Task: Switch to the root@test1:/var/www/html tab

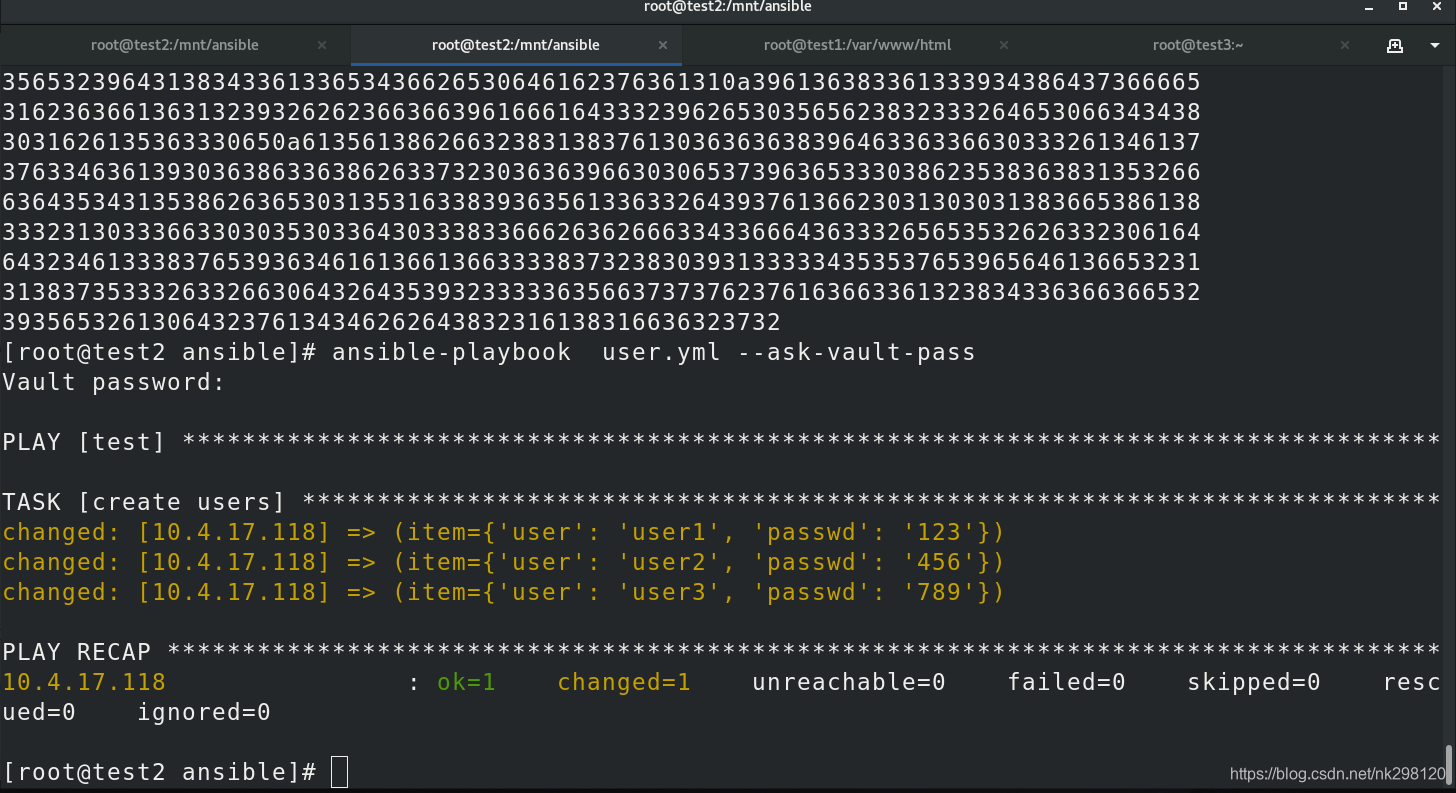Action: (x=857, y=45)
